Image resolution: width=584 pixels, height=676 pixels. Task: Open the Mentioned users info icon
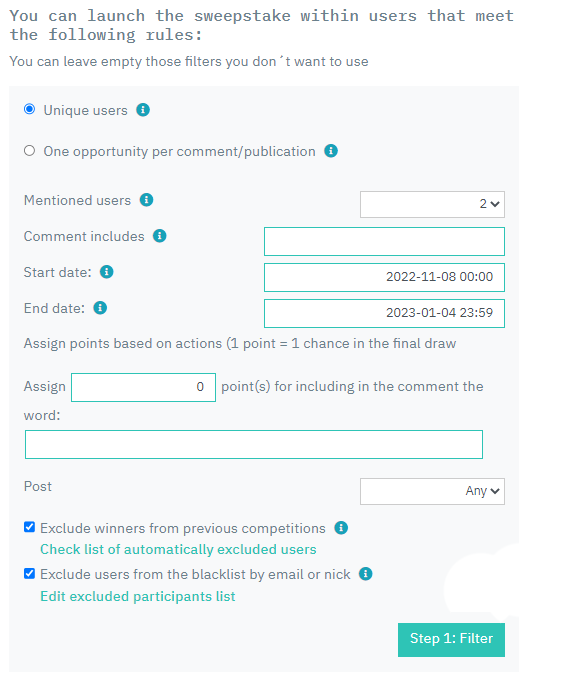pyautogui.click(x=147, y=200)
